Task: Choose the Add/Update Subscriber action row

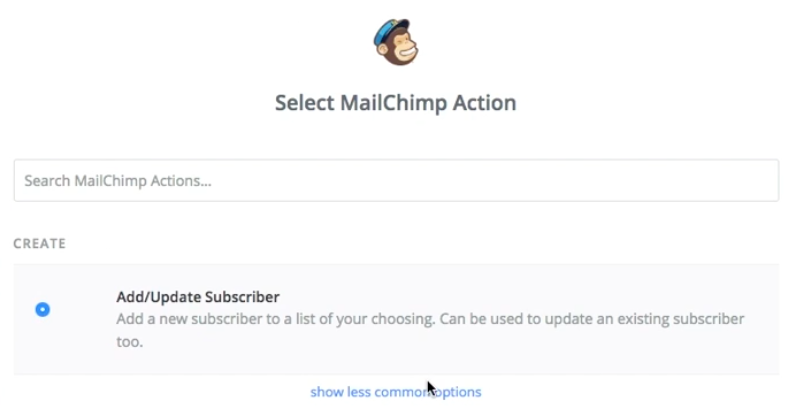Action: coord(396,319)
